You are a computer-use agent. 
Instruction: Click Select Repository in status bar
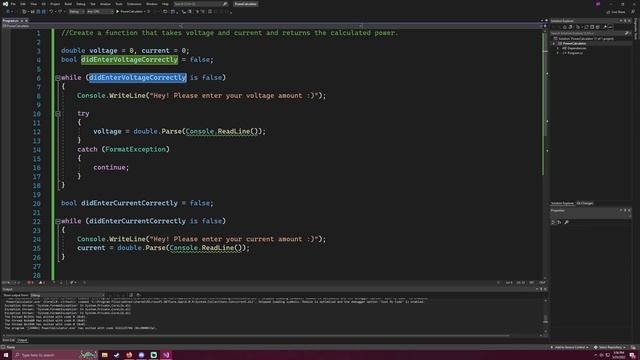(608, 347)
